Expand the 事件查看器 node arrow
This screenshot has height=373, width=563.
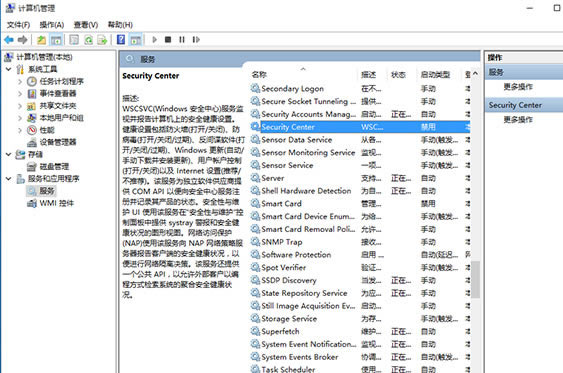[20, 94]
